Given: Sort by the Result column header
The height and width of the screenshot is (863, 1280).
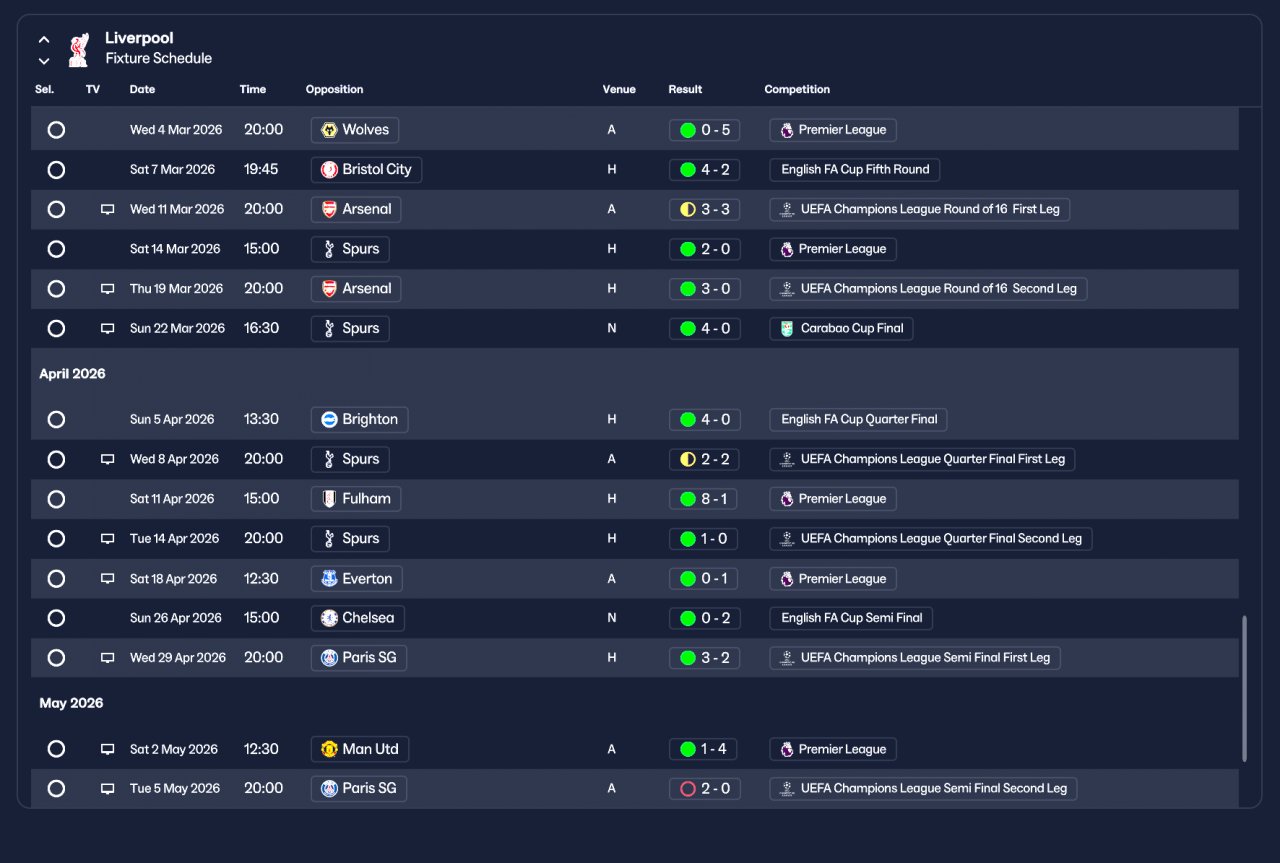Looking at the screenshot, I should pyautogui.click(x=685, y=89).
